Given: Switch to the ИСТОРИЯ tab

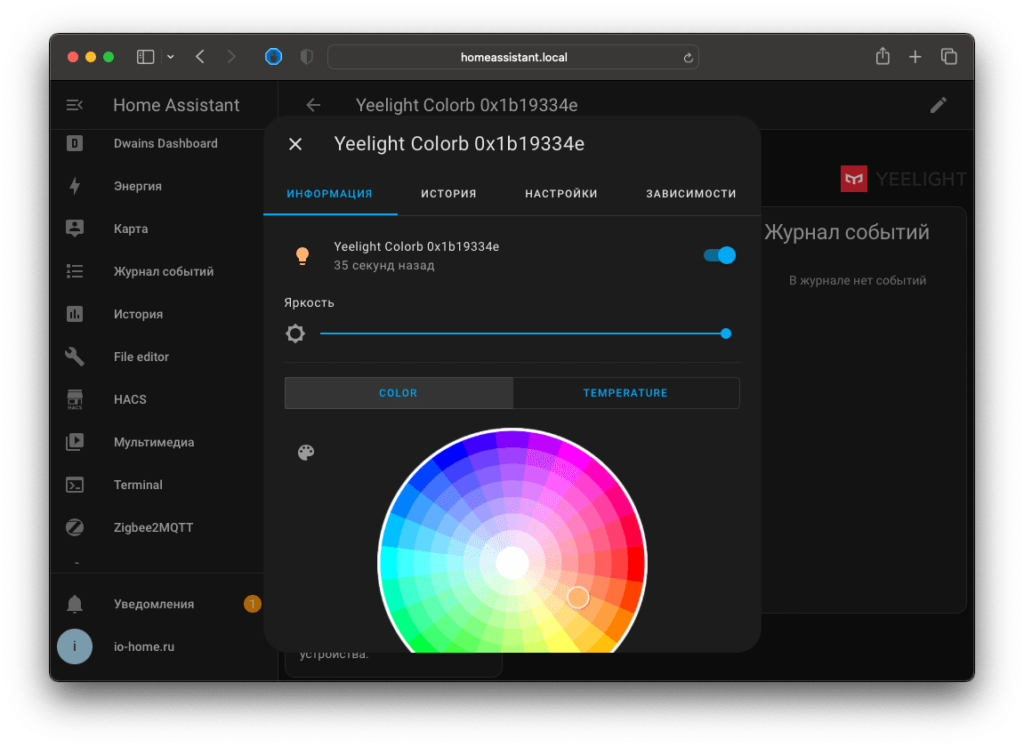Looking at the screenshot, I should [449, 194].
